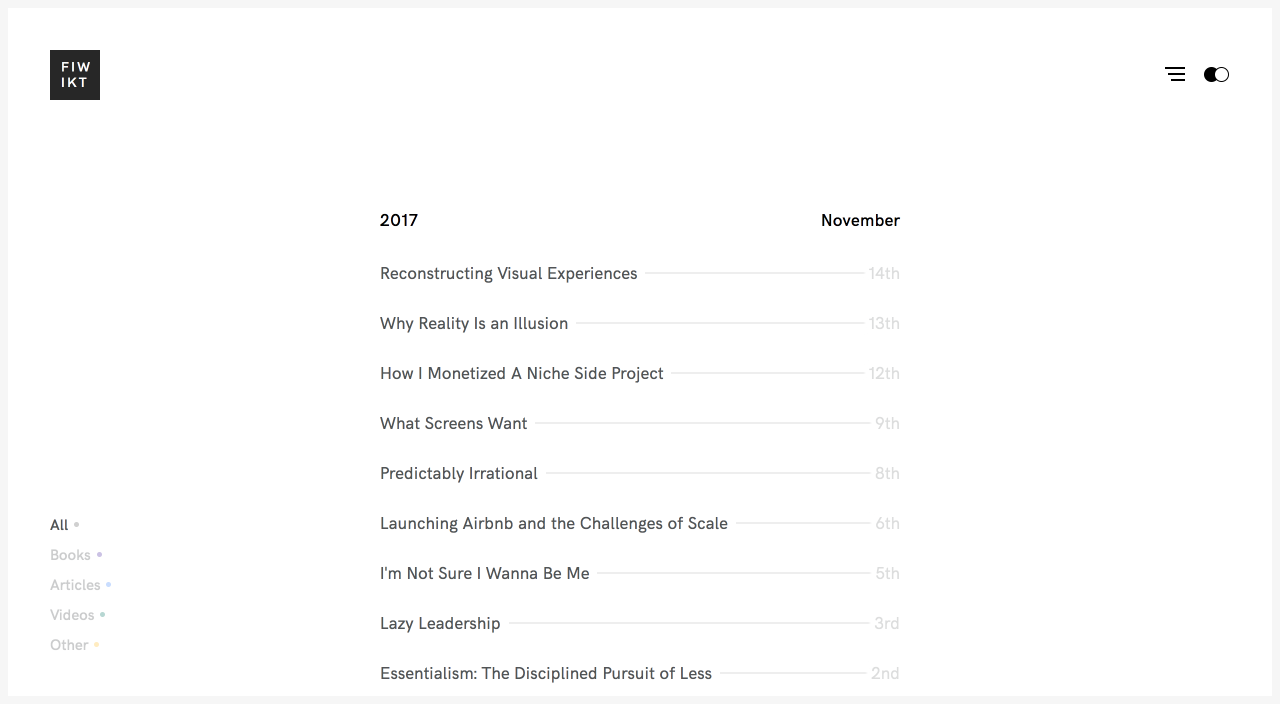Open Launching Airbnb and the Challenges of Scale
The width and height of the screenshot is (1280, 704).
pos(553,523)
